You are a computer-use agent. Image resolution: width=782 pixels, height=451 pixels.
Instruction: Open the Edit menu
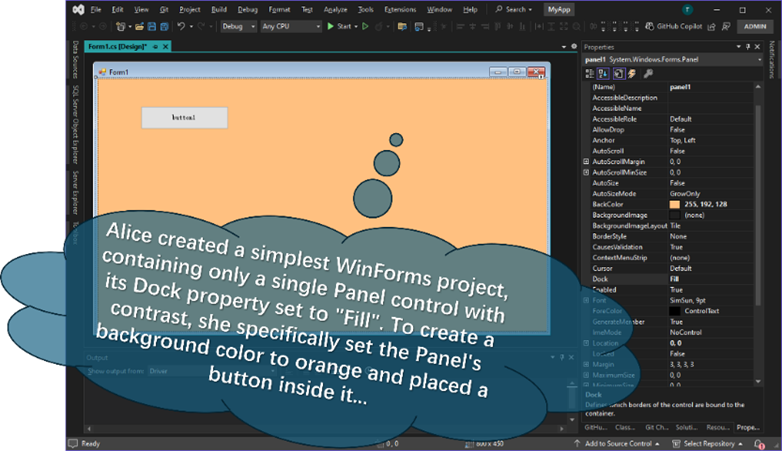coord(117,9)
